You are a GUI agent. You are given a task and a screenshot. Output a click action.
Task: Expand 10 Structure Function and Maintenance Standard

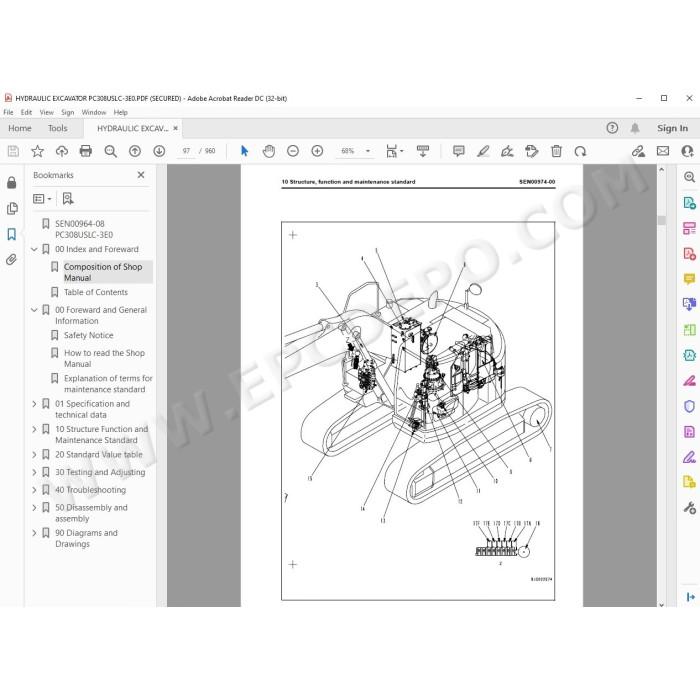tap(34, 429)
